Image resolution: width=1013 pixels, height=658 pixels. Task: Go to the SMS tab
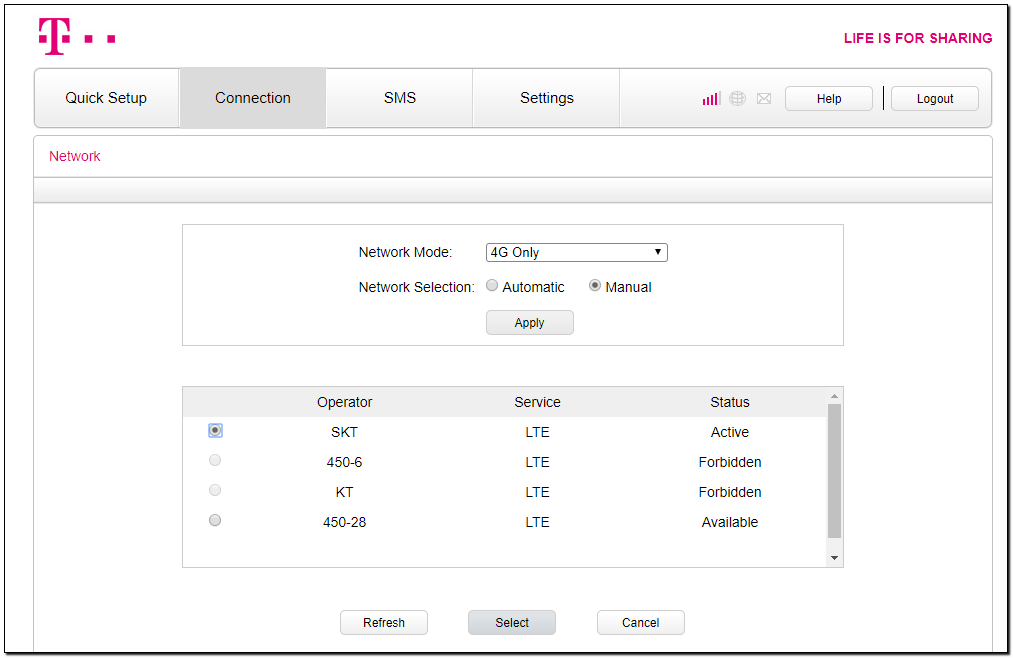pos(400,98)
